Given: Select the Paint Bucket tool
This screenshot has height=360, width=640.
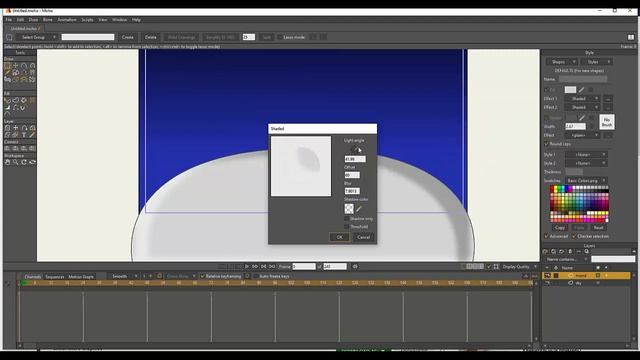Looking at the screenshot, I should (x=24, y=100).
